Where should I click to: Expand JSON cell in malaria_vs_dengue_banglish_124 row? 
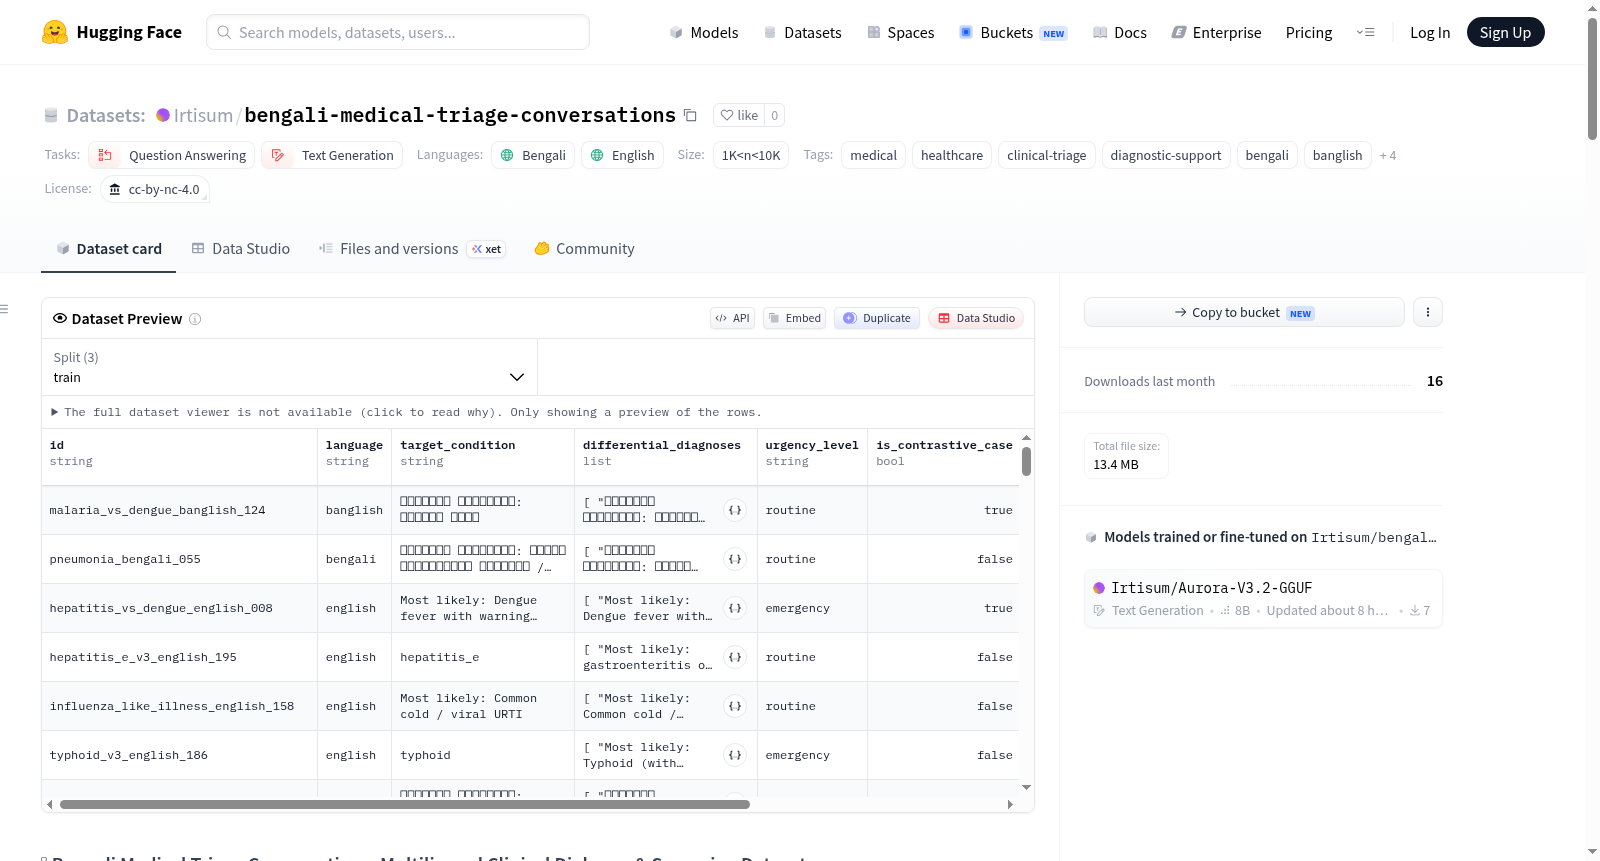point(735,510)
